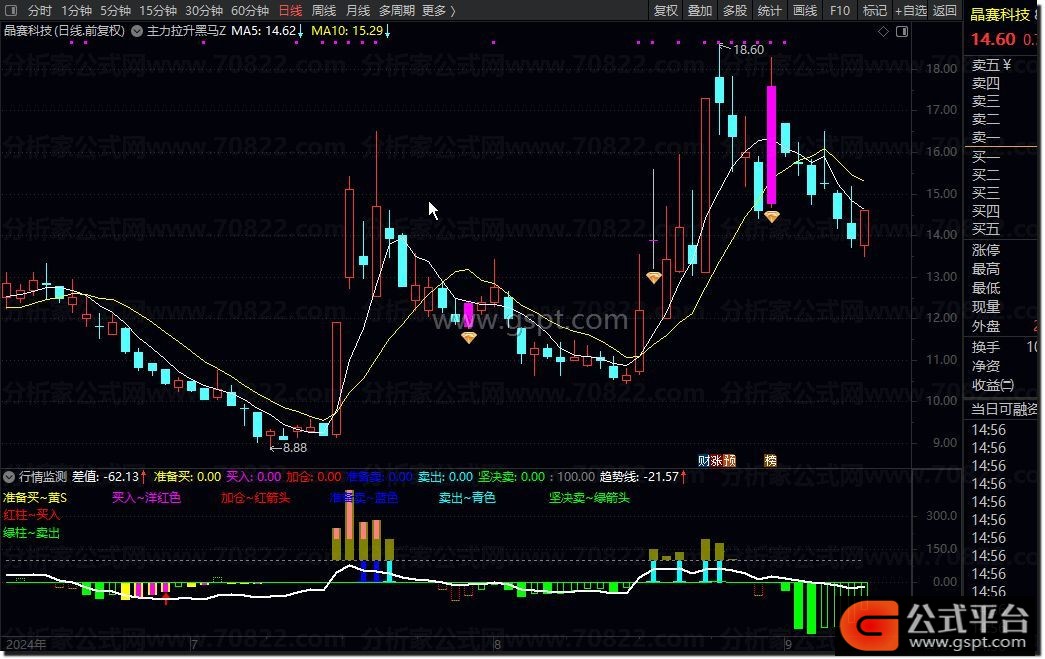Screen dimensions: 1045x659
Task: Click the 买入~洋红色 legend text
Action: click(146, 498)
